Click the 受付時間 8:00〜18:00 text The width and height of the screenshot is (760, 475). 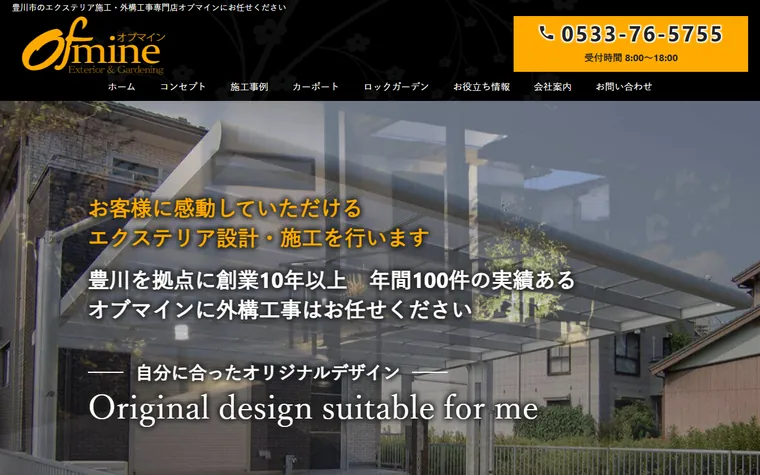pos(631,58)
